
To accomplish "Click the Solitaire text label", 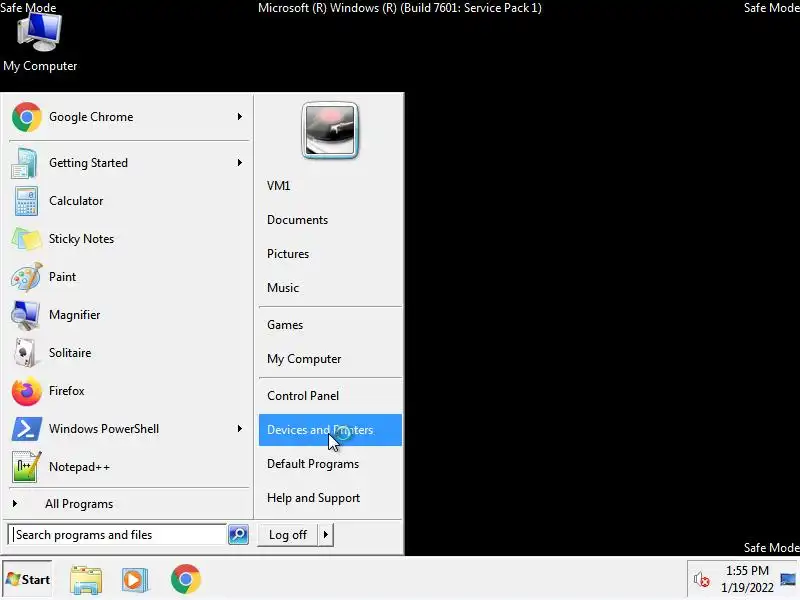I will click(70, 353).
